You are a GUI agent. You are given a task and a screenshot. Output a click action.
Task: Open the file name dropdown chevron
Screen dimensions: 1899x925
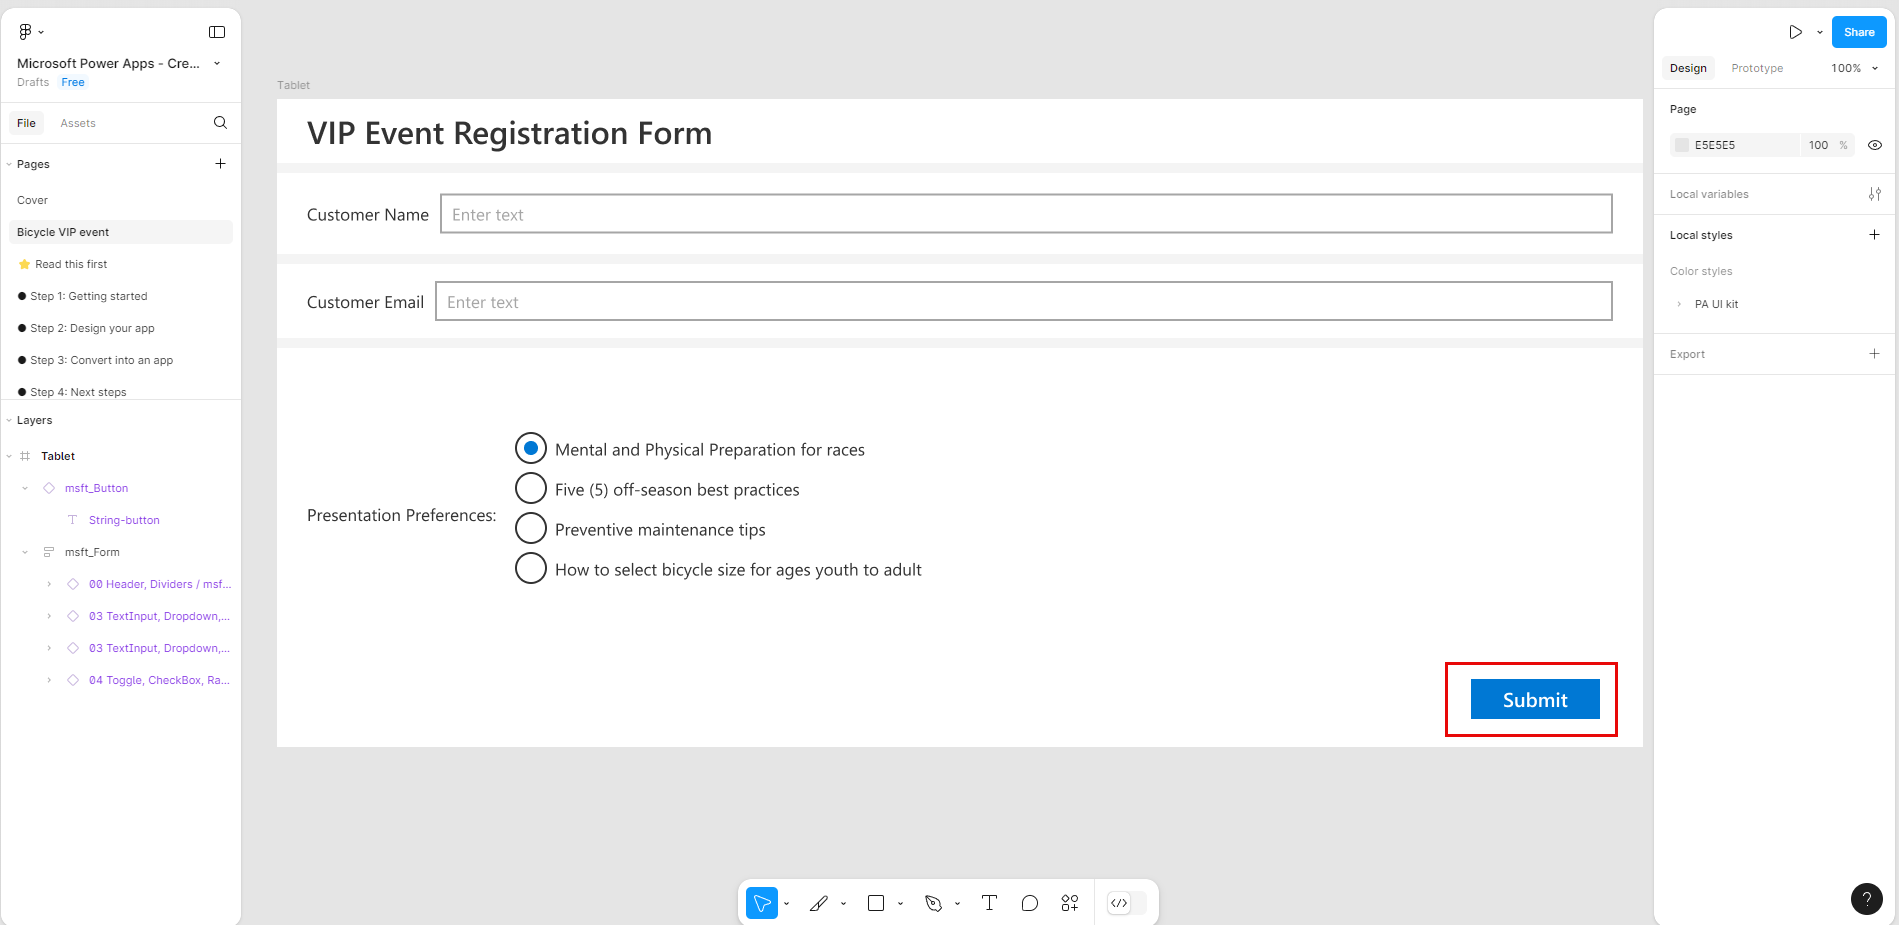[217, 63]
